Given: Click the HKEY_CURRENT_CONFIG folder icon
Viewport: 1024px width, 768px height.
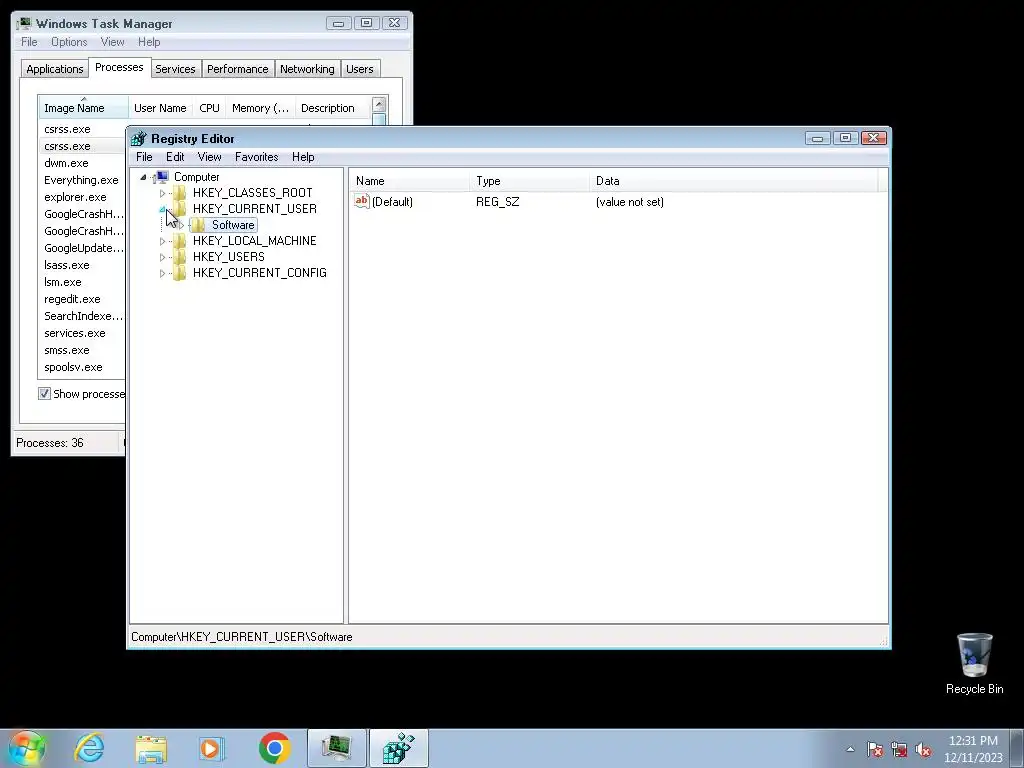Looking at the screenshot, I should 180,273.
